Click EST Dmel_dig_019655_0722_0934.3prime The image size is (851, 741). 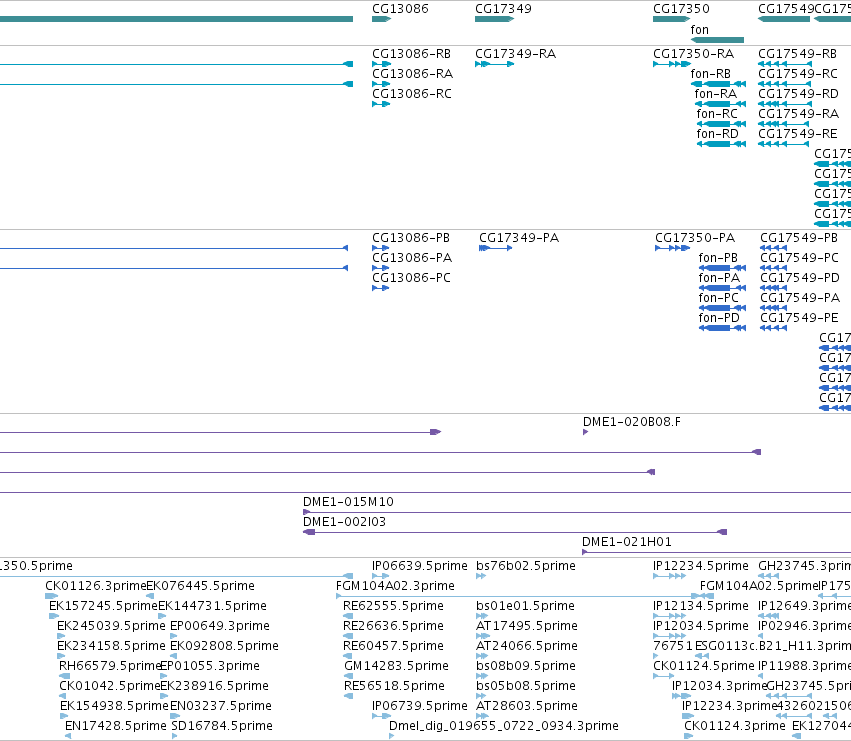point(504,726)
